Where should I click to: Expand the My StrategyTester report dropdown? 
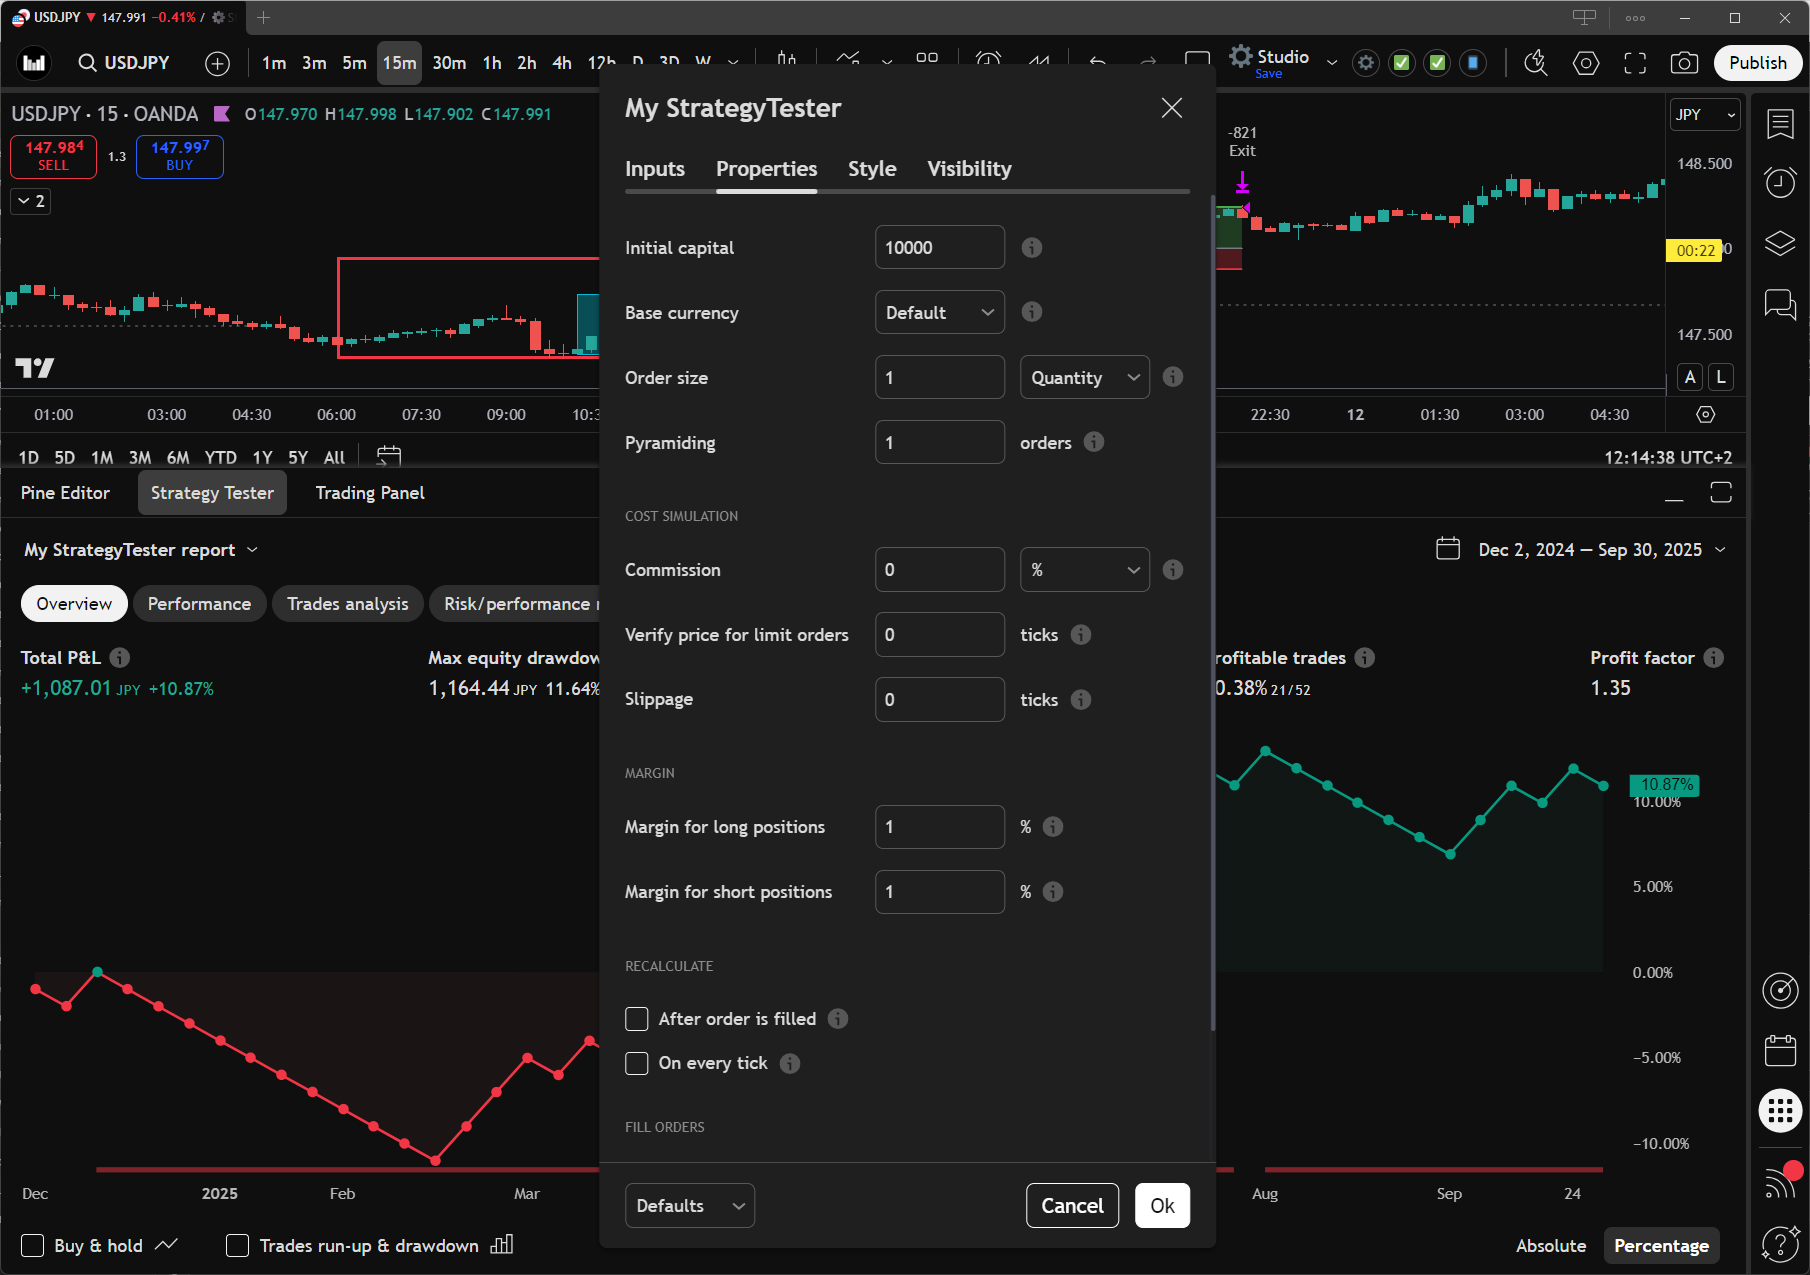click(141, 549)
